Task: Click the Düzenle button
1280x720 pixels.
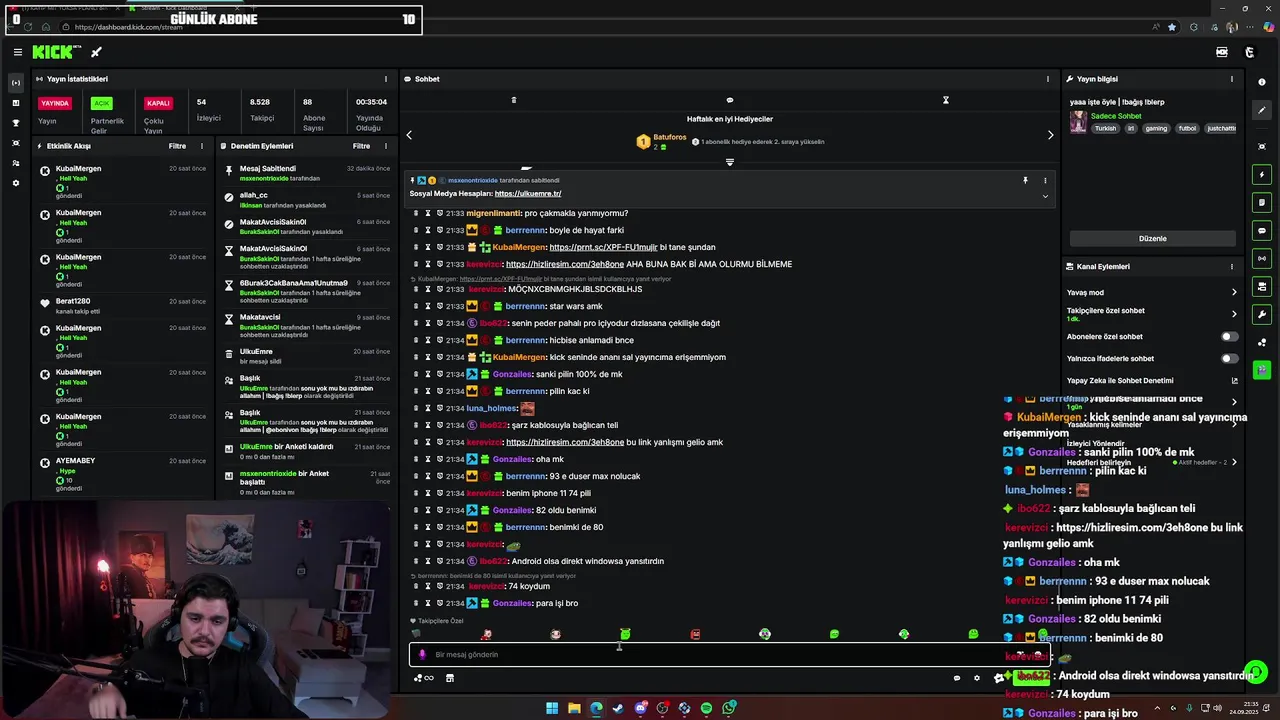Action: (x=1152, y=239)
